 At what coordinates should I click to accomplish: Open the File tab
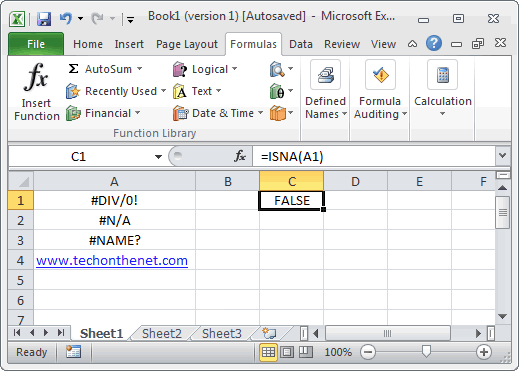pos(36,44)
